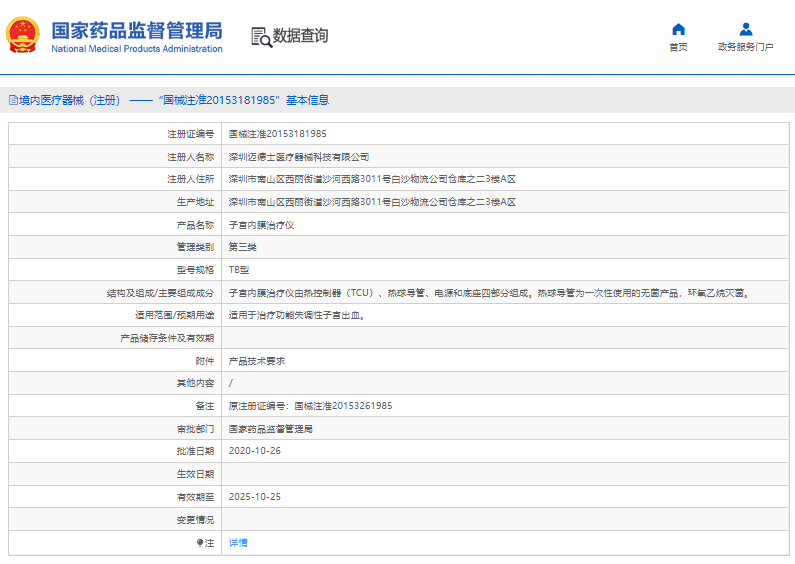This screenshot has width=795, height=564.
Task: Click 国家药品监督管理局 title text
Action: click(137, 30)
